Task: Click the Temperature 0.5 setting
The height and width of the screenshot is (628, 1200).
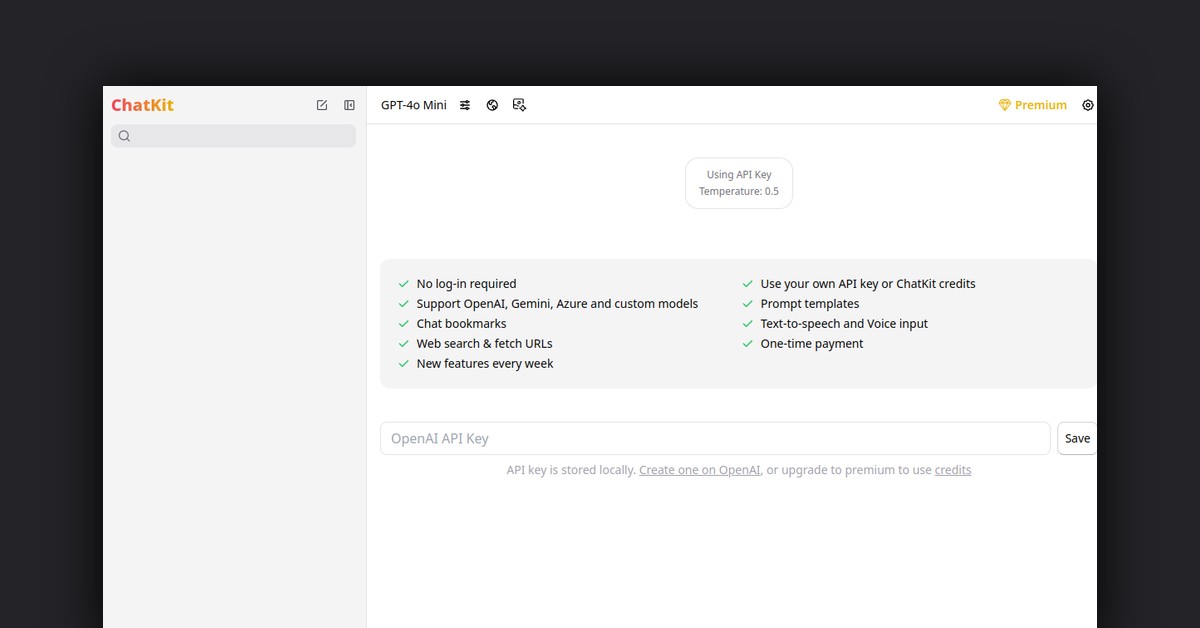Action: click(x=739, y=191)
